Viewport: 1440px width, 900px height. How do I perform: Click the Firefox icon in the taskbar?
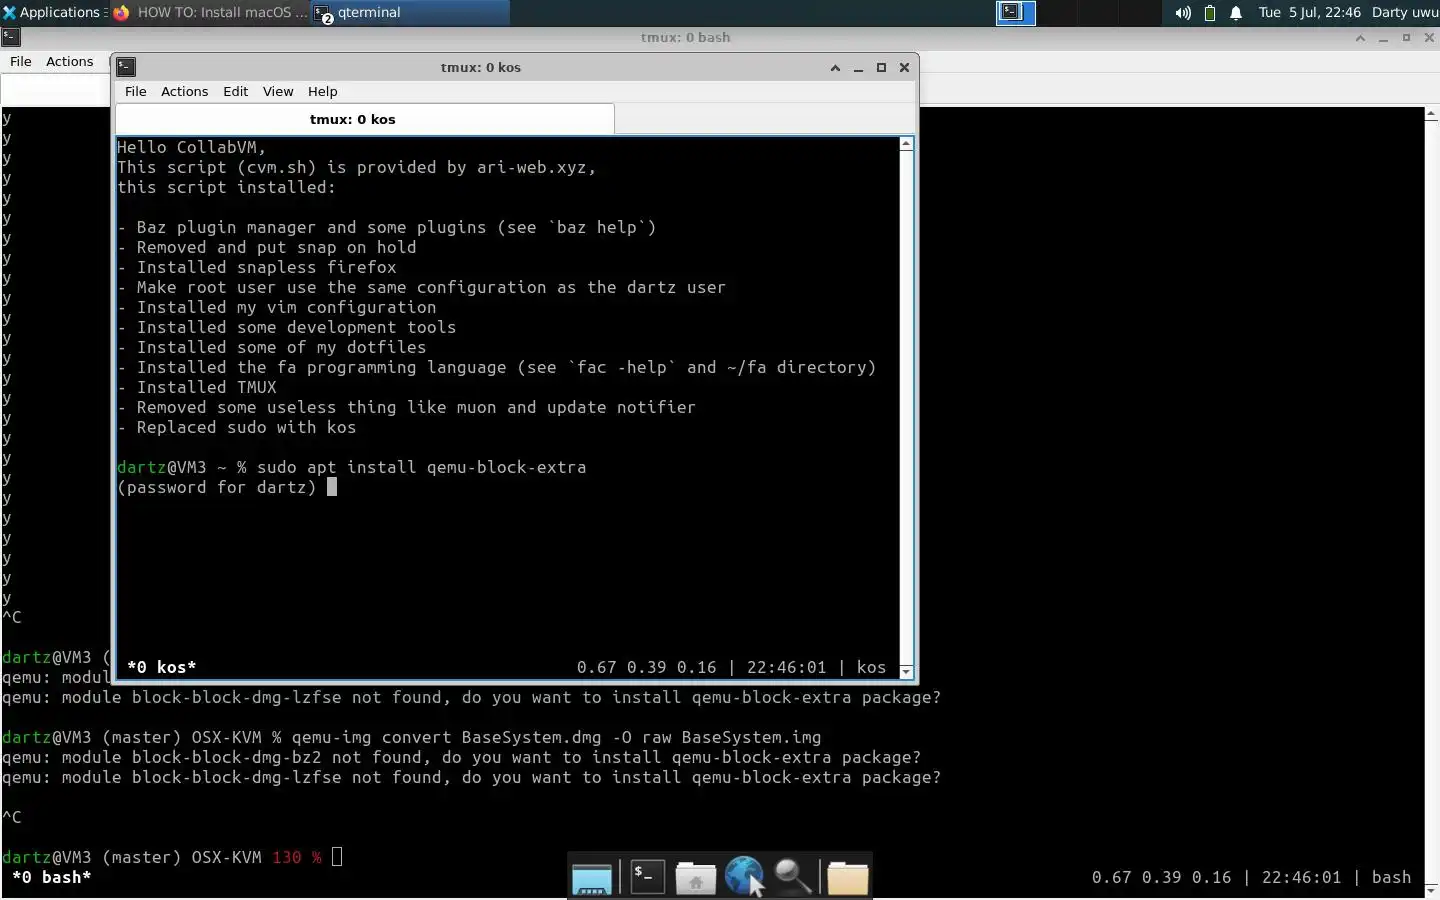(121, 13)
